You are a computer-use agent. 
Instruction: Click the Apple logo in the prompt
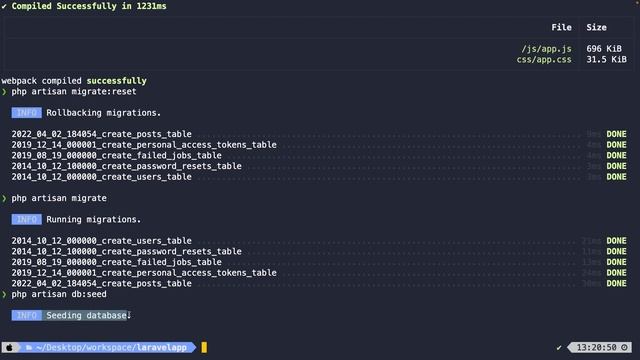[x=9, y=347]
